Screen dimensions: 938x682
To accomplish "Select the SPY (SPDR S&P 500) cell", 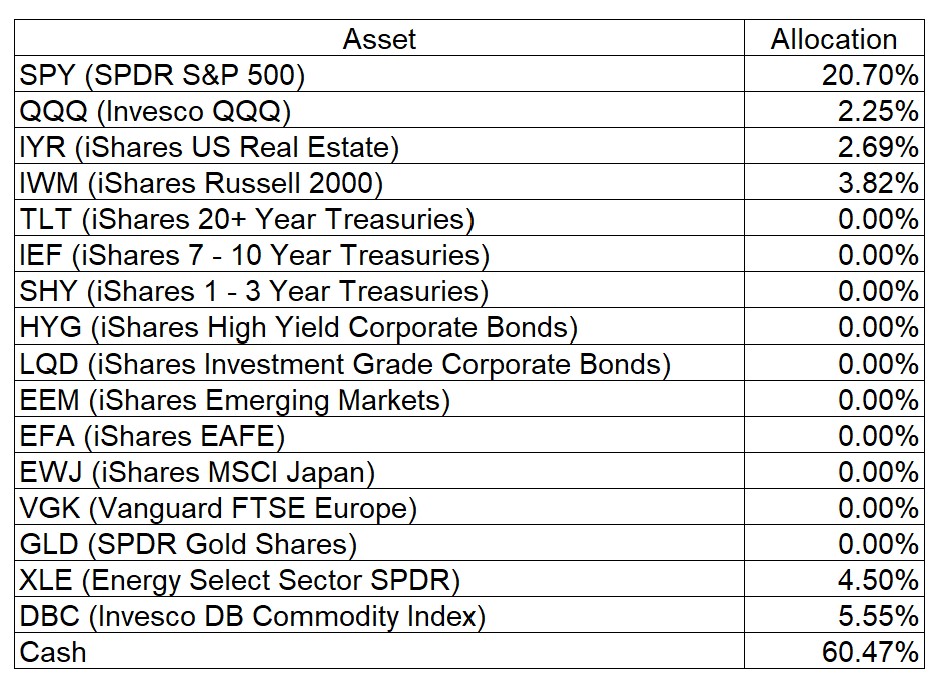I will pyautogui.click(x=163, y=75).
